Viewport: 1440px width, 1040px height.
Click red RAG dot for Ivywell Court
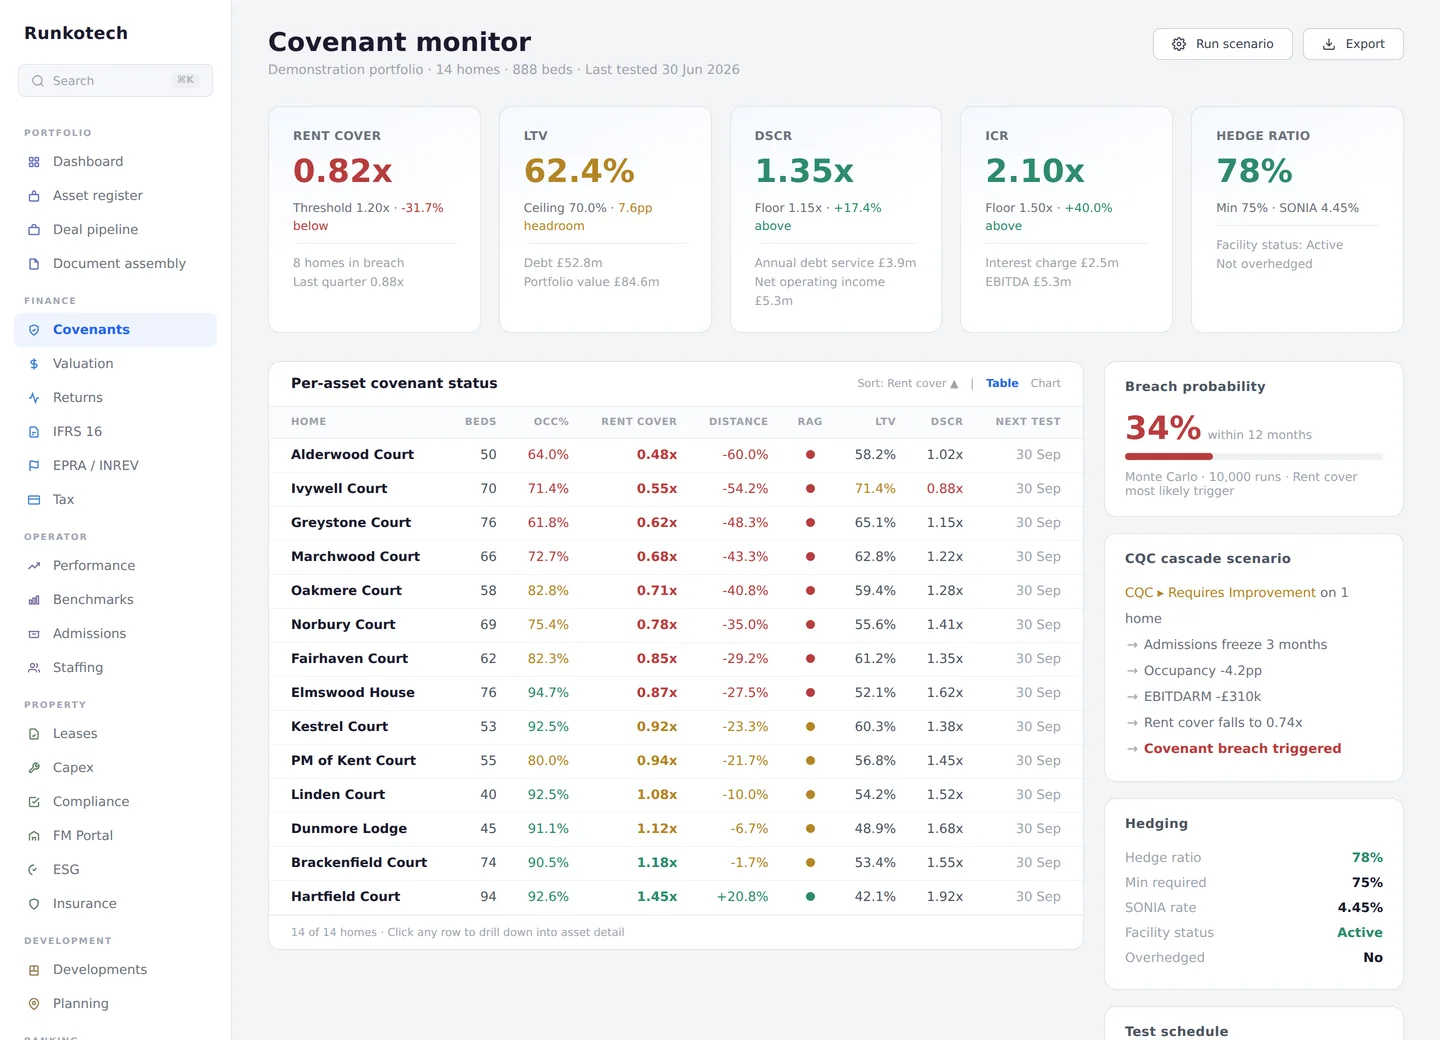(x=810, y=489)
